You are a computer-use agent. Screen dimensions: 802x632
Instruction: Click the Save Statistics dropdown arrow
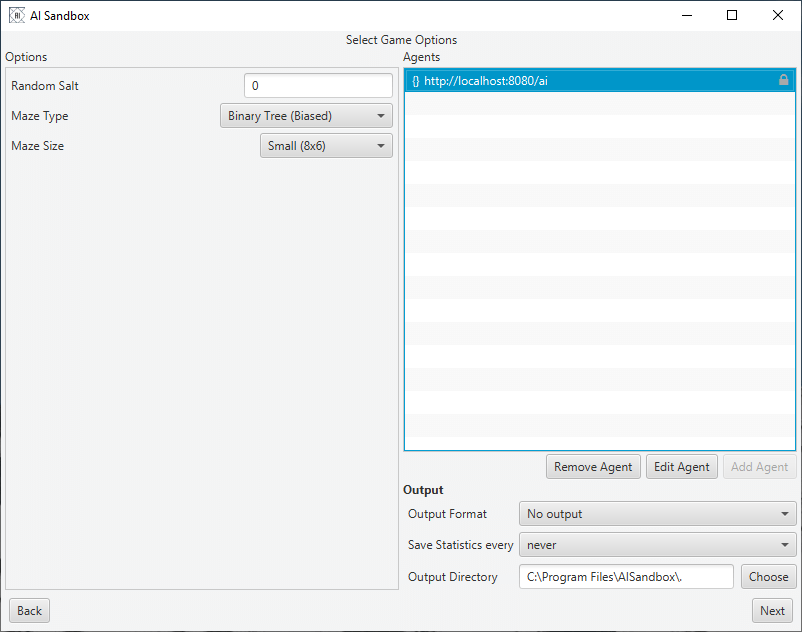785,545
